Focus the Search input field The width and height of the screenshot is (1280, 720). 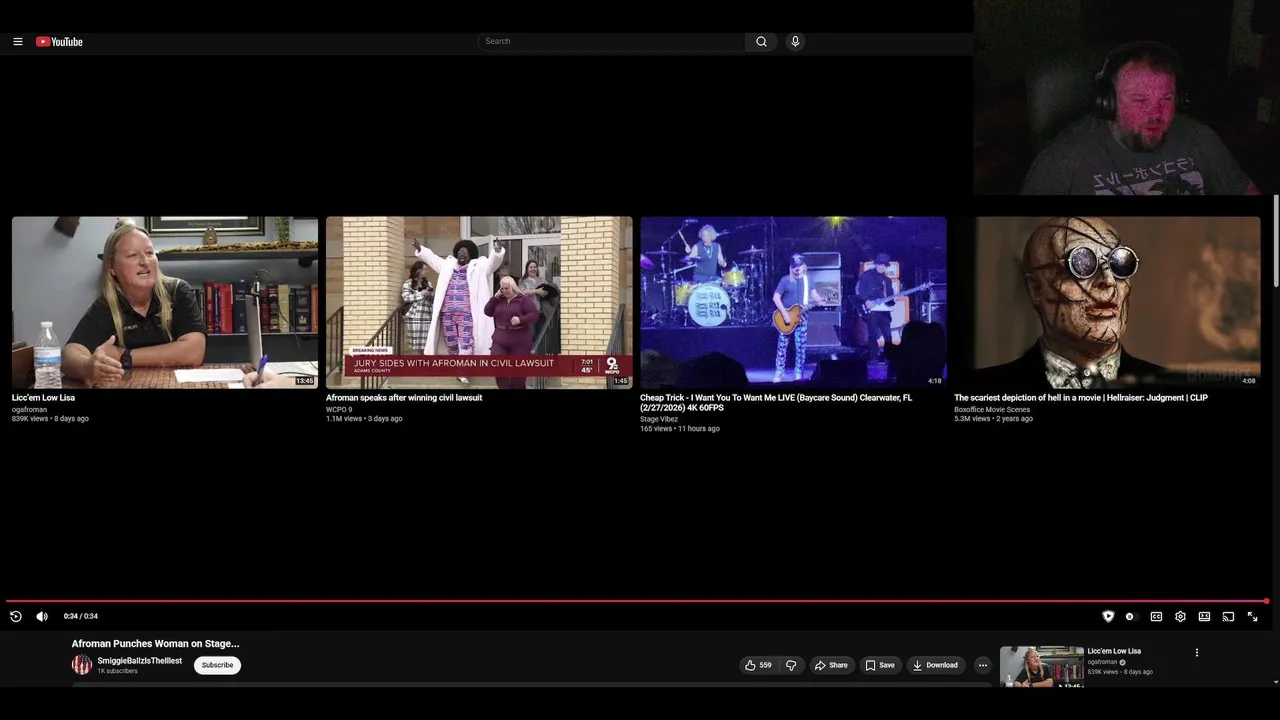point(611,42)
